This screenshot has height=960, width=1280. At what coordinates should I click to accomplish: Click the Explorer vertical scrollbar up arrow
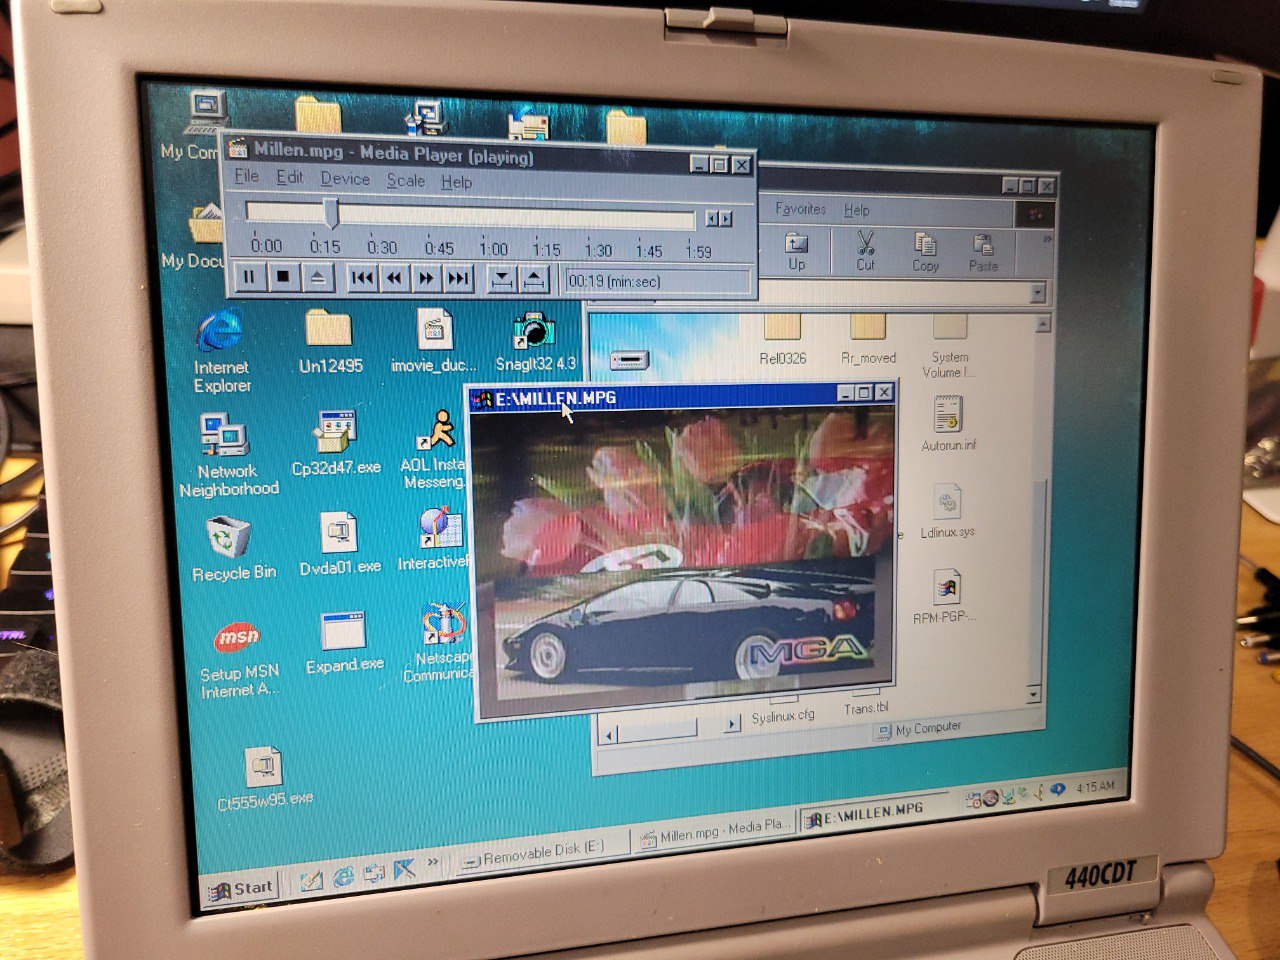coord(1043,324)
